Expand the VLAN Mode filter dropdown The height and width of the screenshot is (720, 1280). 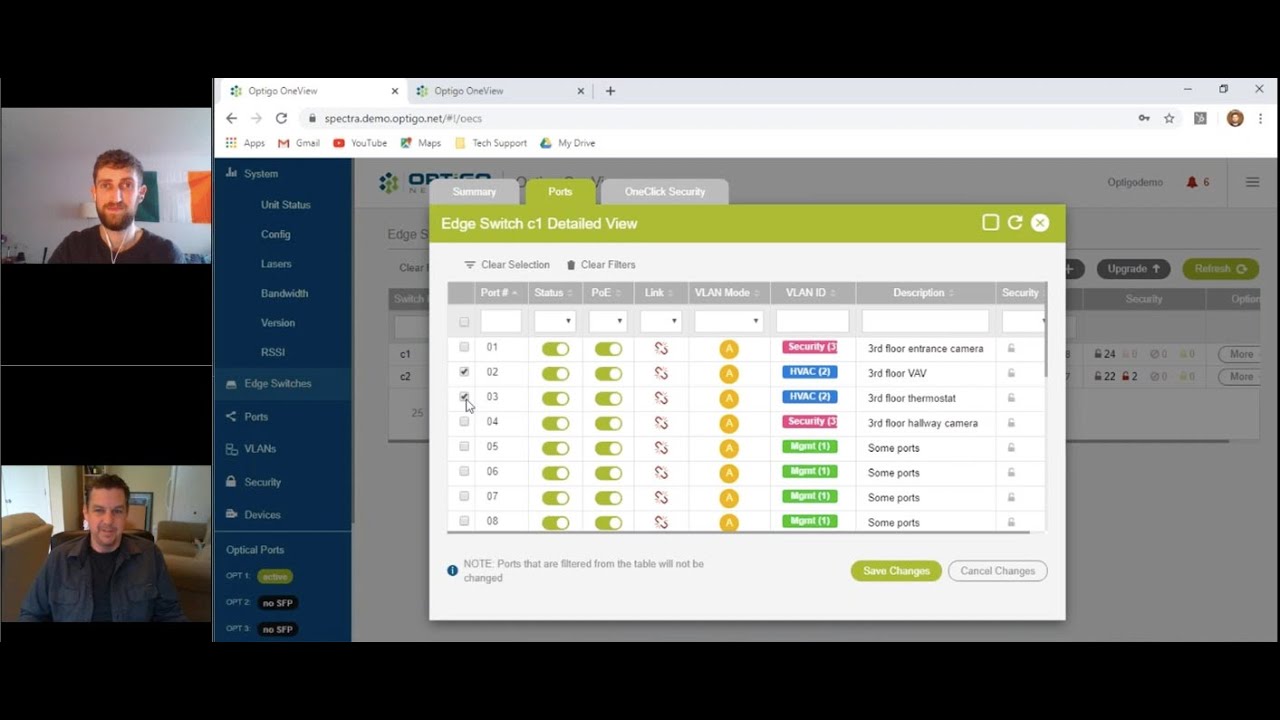729,321
